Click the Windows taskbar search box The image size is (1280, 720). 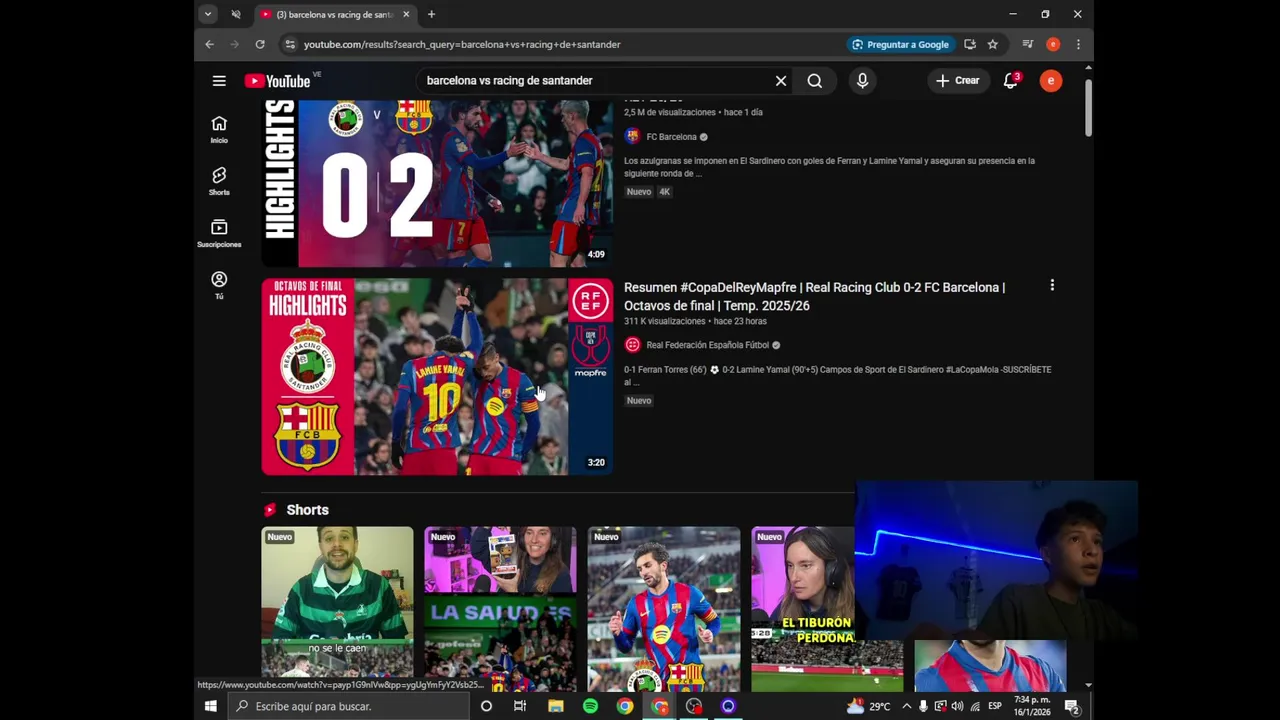click(x=348, y=706)
